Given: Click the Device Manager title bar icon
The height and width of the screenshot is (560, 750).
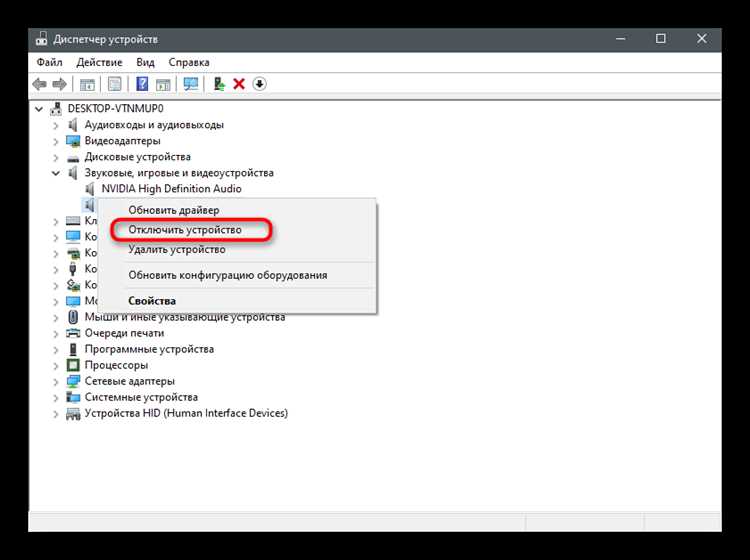Looking at the screenshot, I should click(x=42, y=39).
